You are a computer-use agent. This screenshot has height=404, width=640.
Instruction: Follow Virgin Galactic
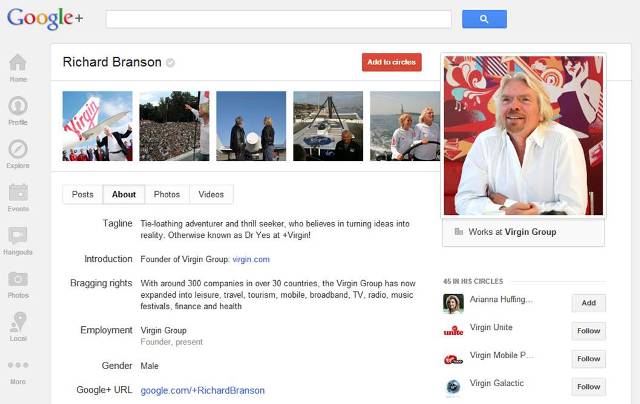(589, 386)
